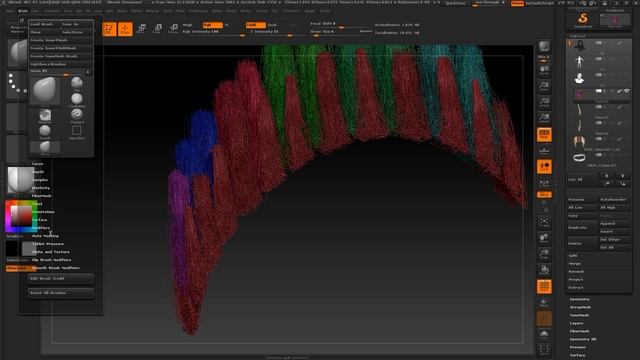Open the material sphere thumbnail on left shelf
The height and width of the screenshot is (360, 640).
click(x=21, y=180)
